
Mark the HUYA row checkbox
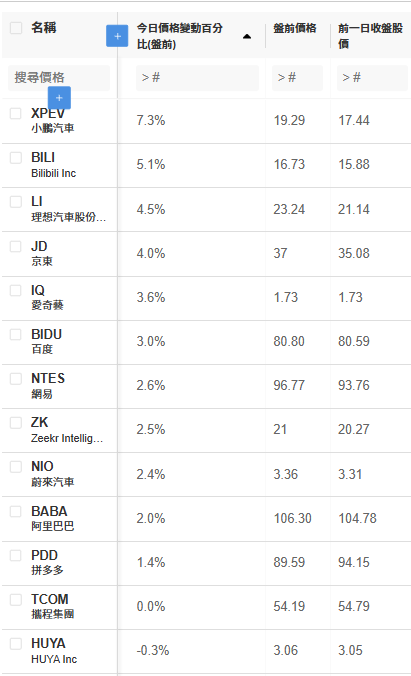tap(16, 644)
